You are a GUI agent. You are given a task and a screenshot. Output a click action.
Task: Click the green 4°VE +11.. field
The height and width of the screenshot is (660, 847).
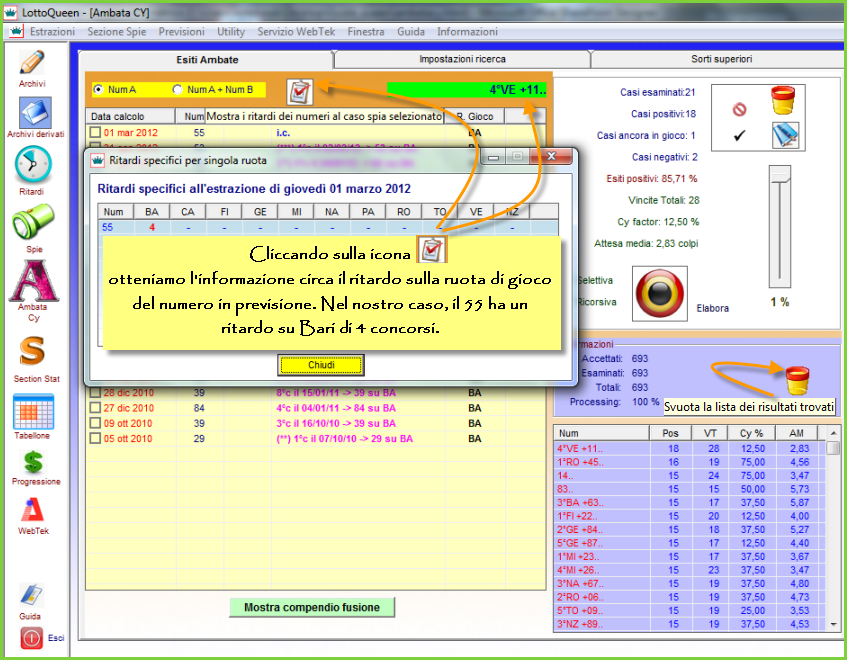pyautogui.click(x=466, y=90)
